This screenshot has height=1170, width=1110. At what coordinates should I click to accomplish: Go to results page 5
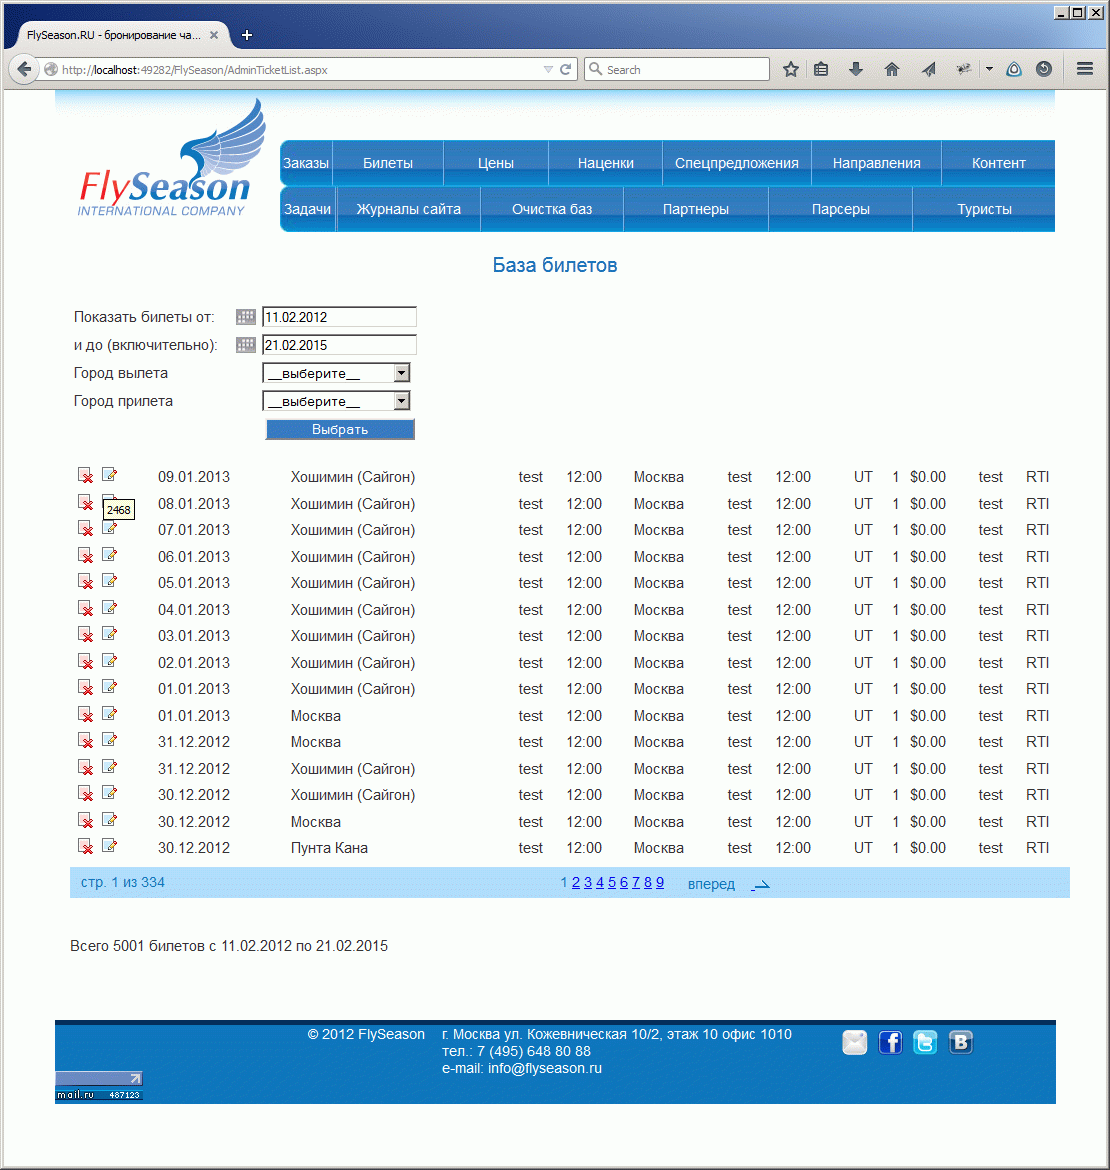pyautogui.click(x=612, y=883)
